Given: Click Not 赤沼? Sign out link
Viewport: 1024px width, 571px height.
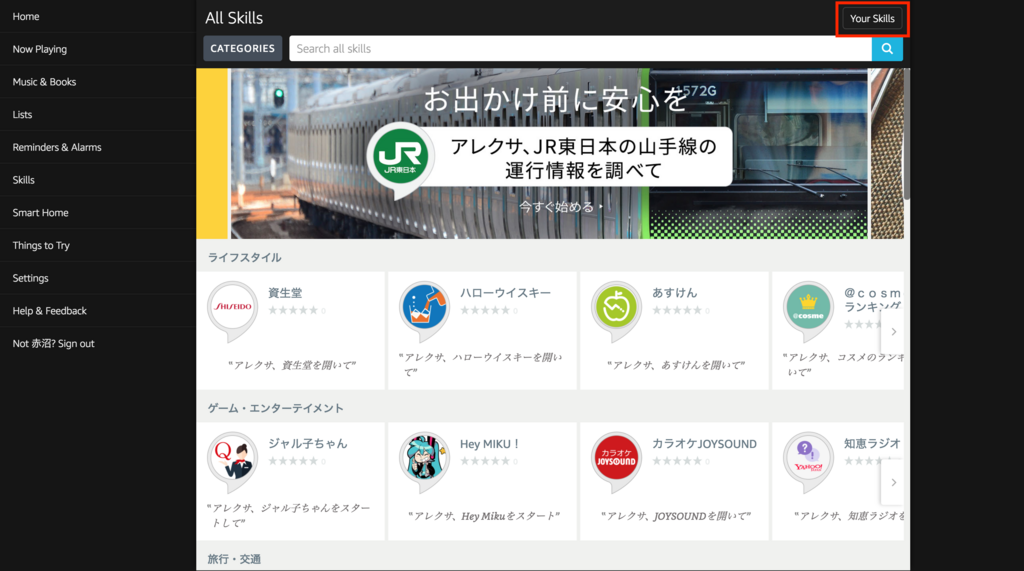Looking at the screenshot, I should [53, 343].
